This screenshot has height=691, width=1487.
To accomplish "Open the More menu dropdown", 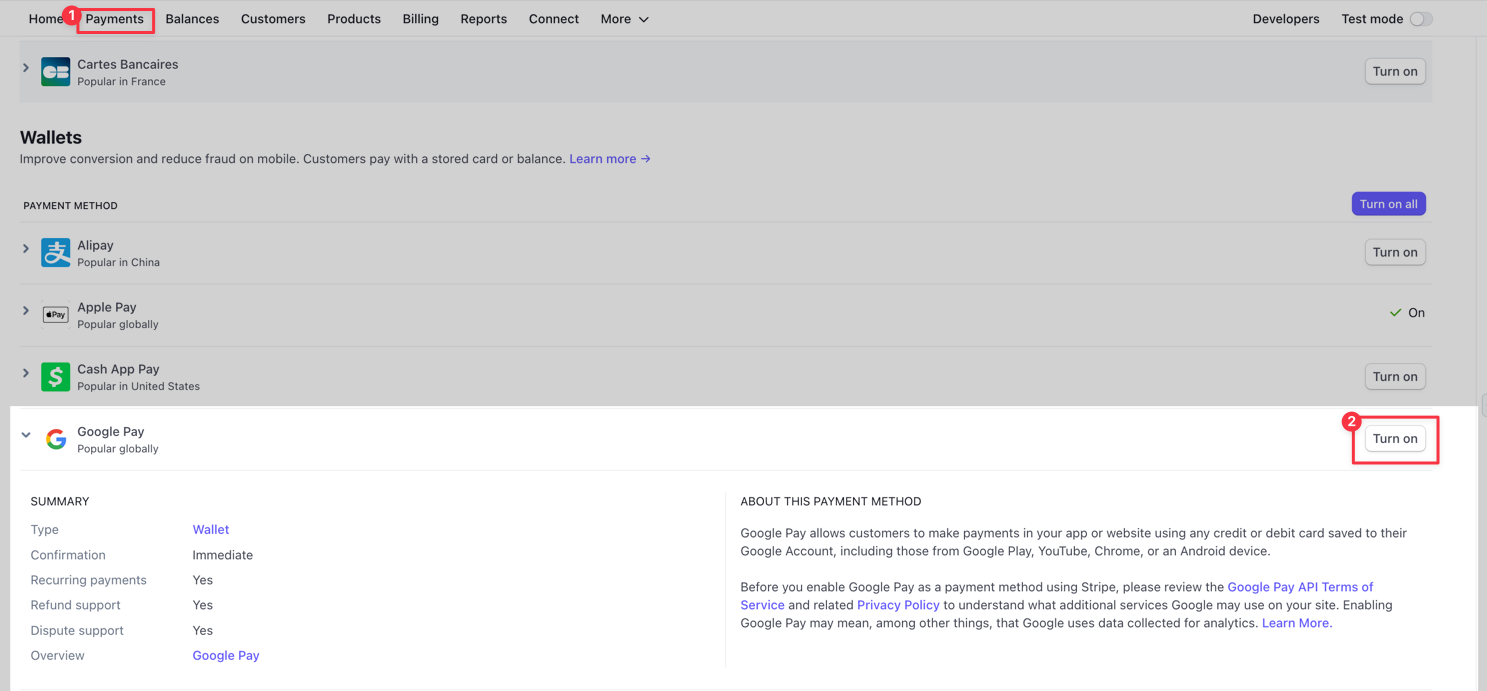I will pyautogui.click(x=624, y=19).
